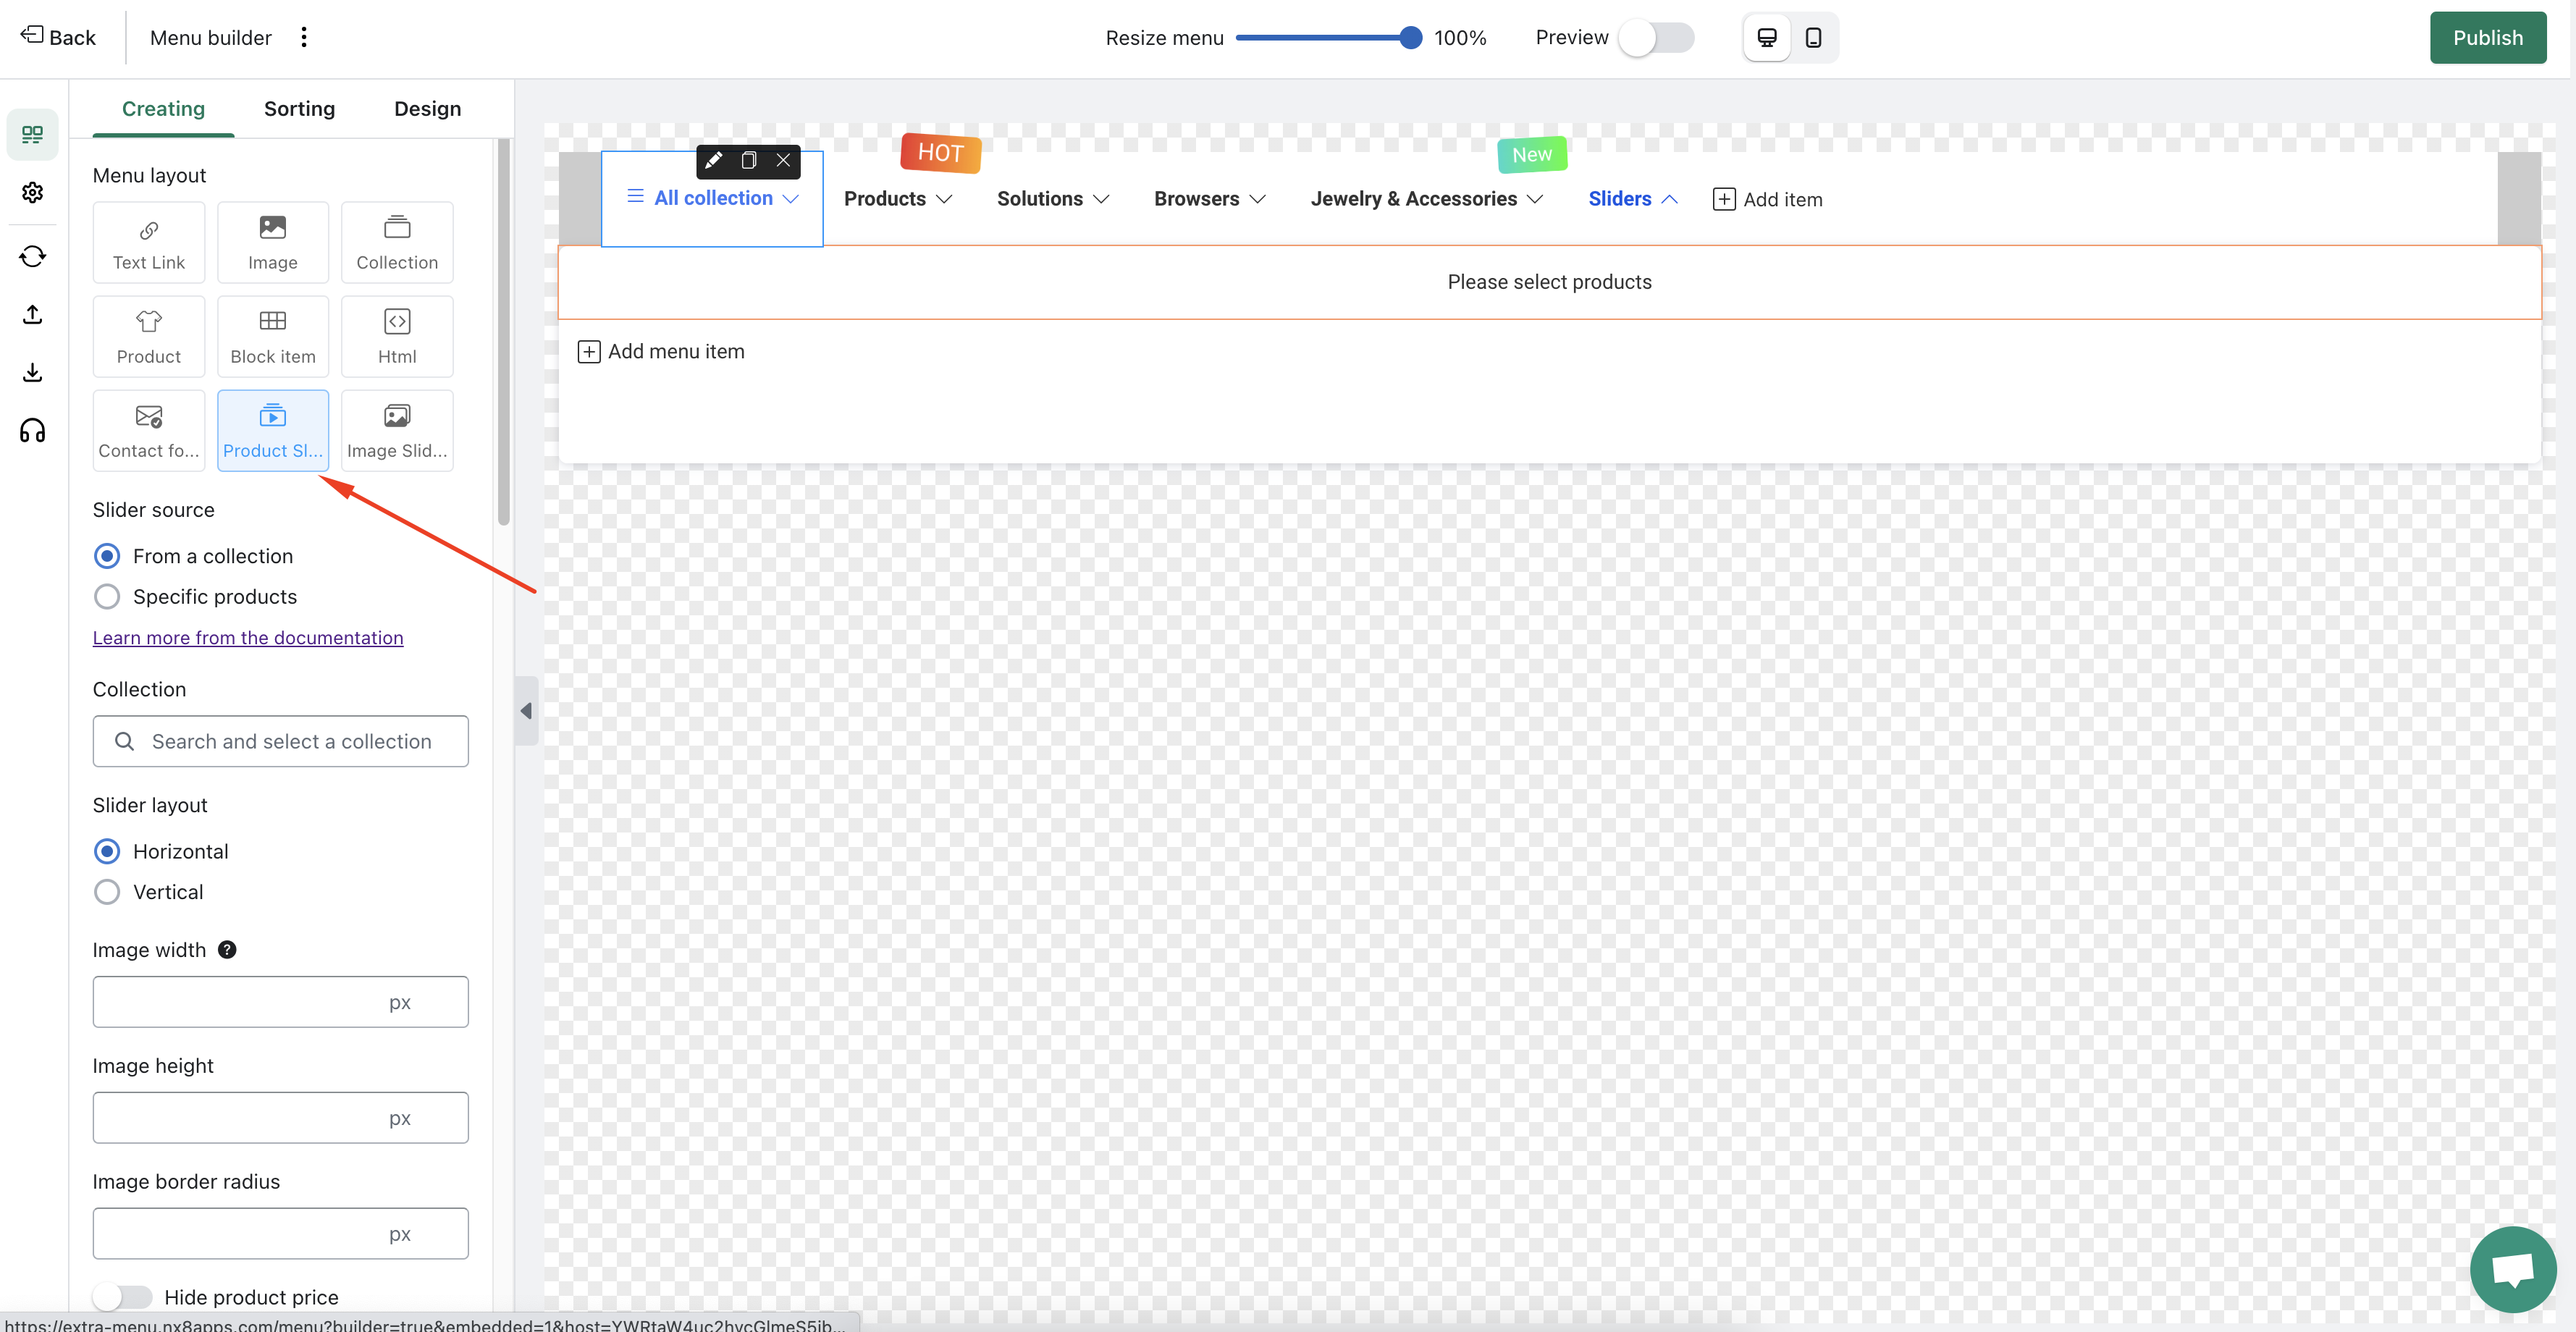Open settings gear in left sidebar
The image size is (2576, 1332).
point(32,192)
